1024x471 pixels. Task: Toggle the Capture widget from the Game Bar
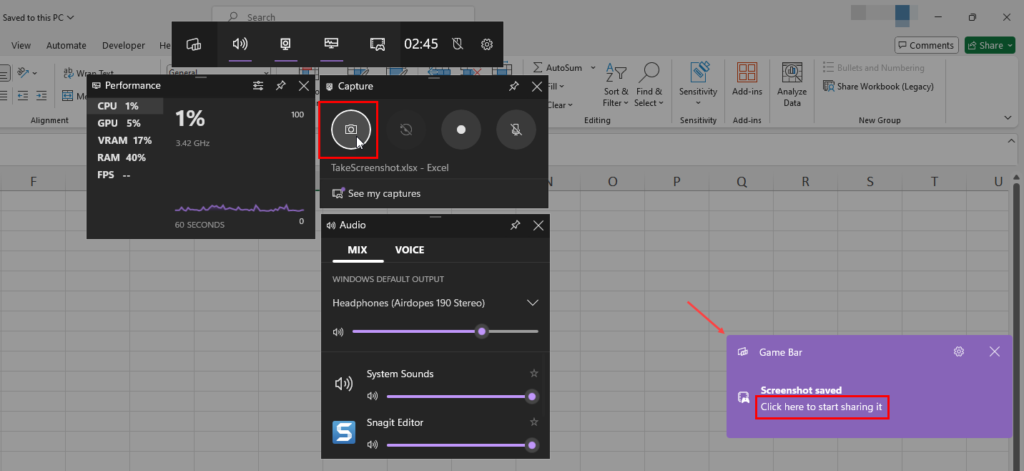285,44
